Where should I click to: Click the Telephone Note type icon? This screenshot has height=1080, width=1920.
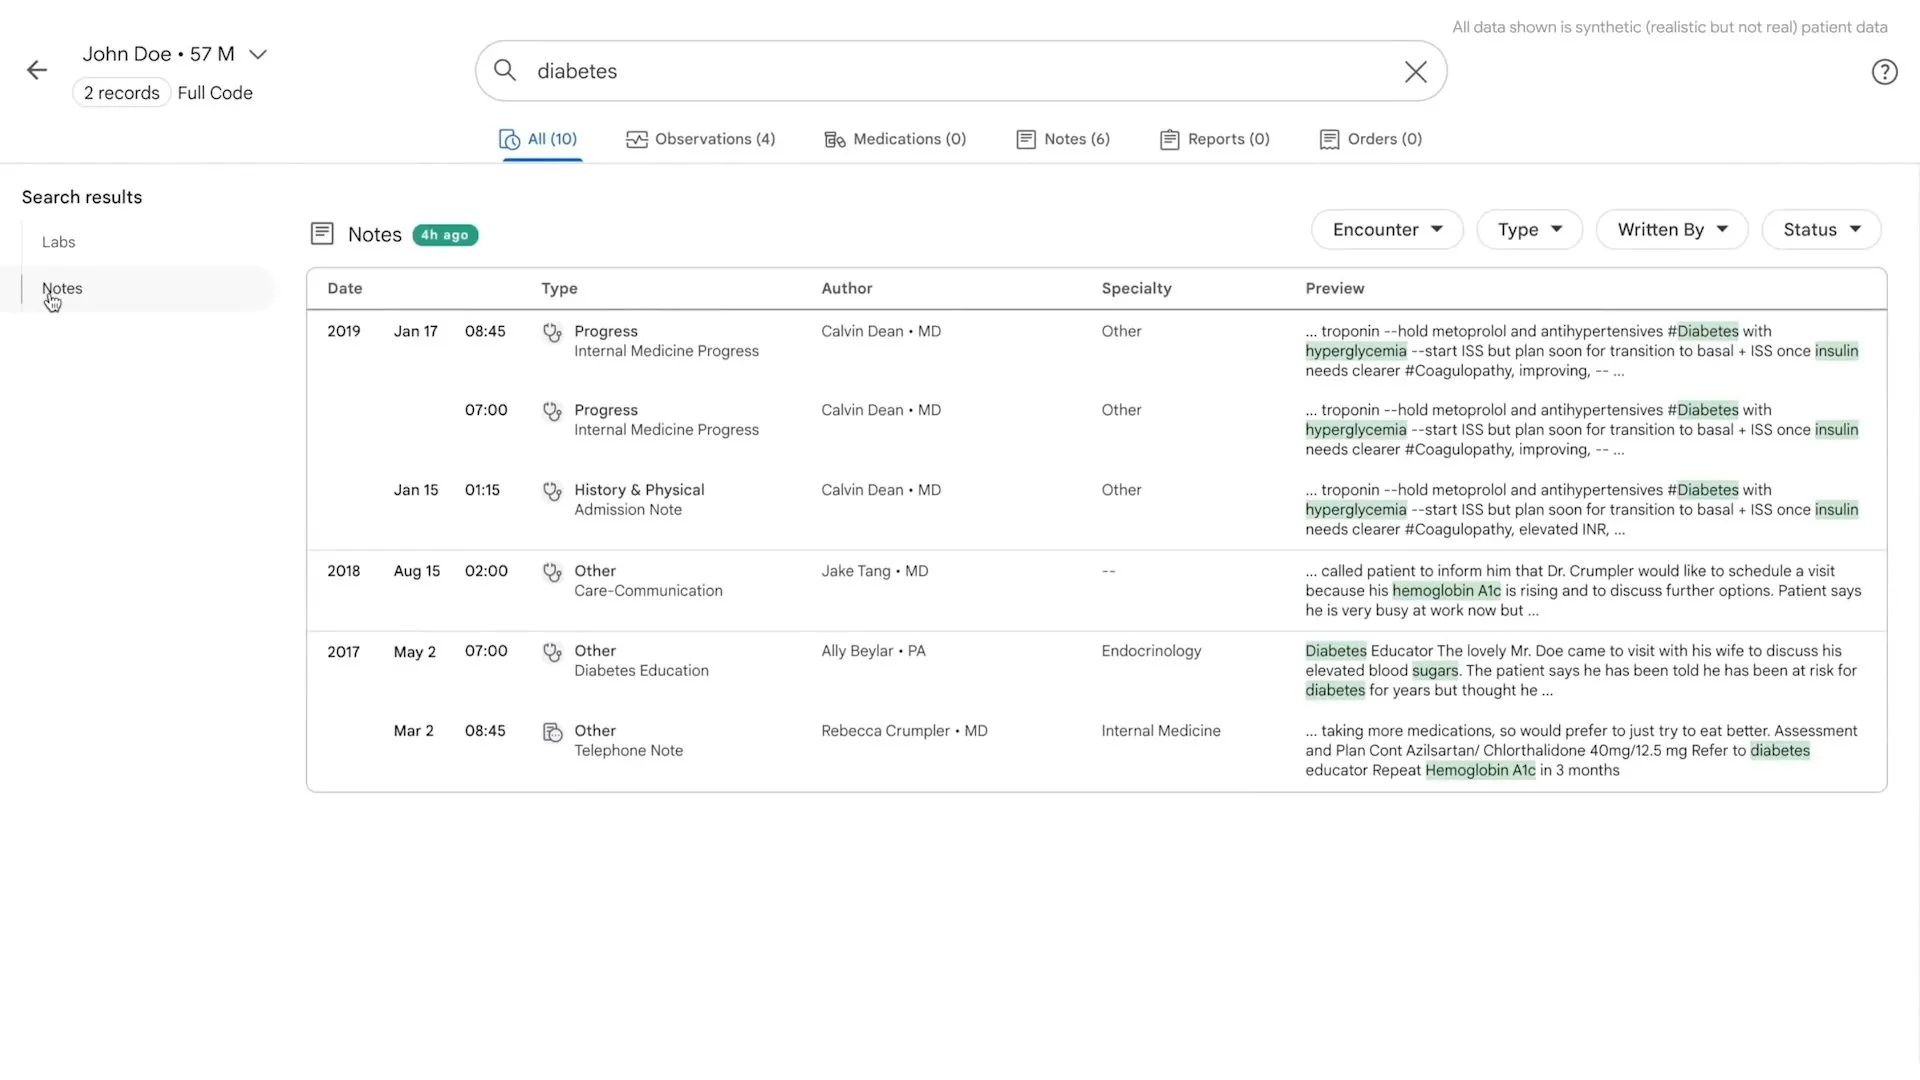click(552, 732)
